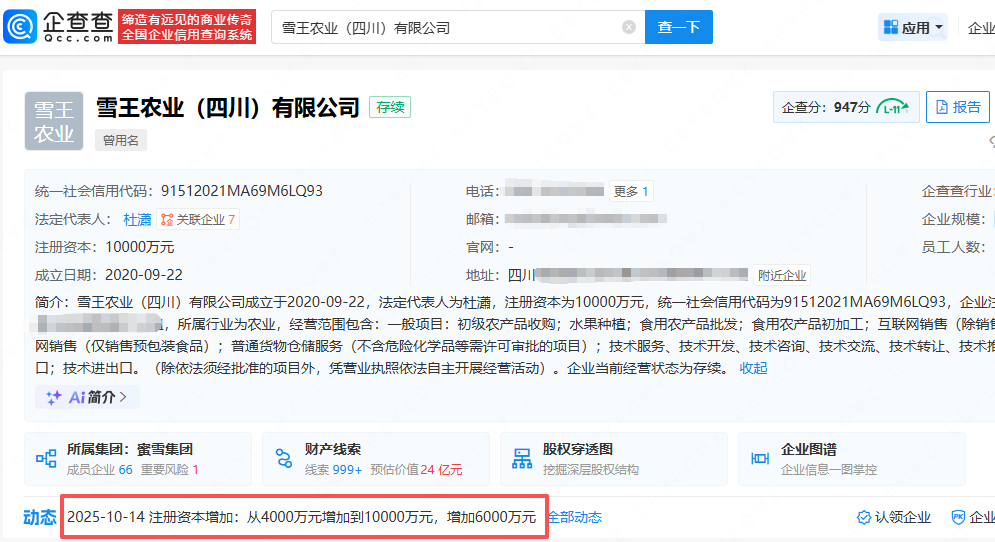Open 股权穿透图 equity structure icon
Image resolution: width=995 pixels, height=542 pixels.
pyautogui.click(x=522, y=459)
